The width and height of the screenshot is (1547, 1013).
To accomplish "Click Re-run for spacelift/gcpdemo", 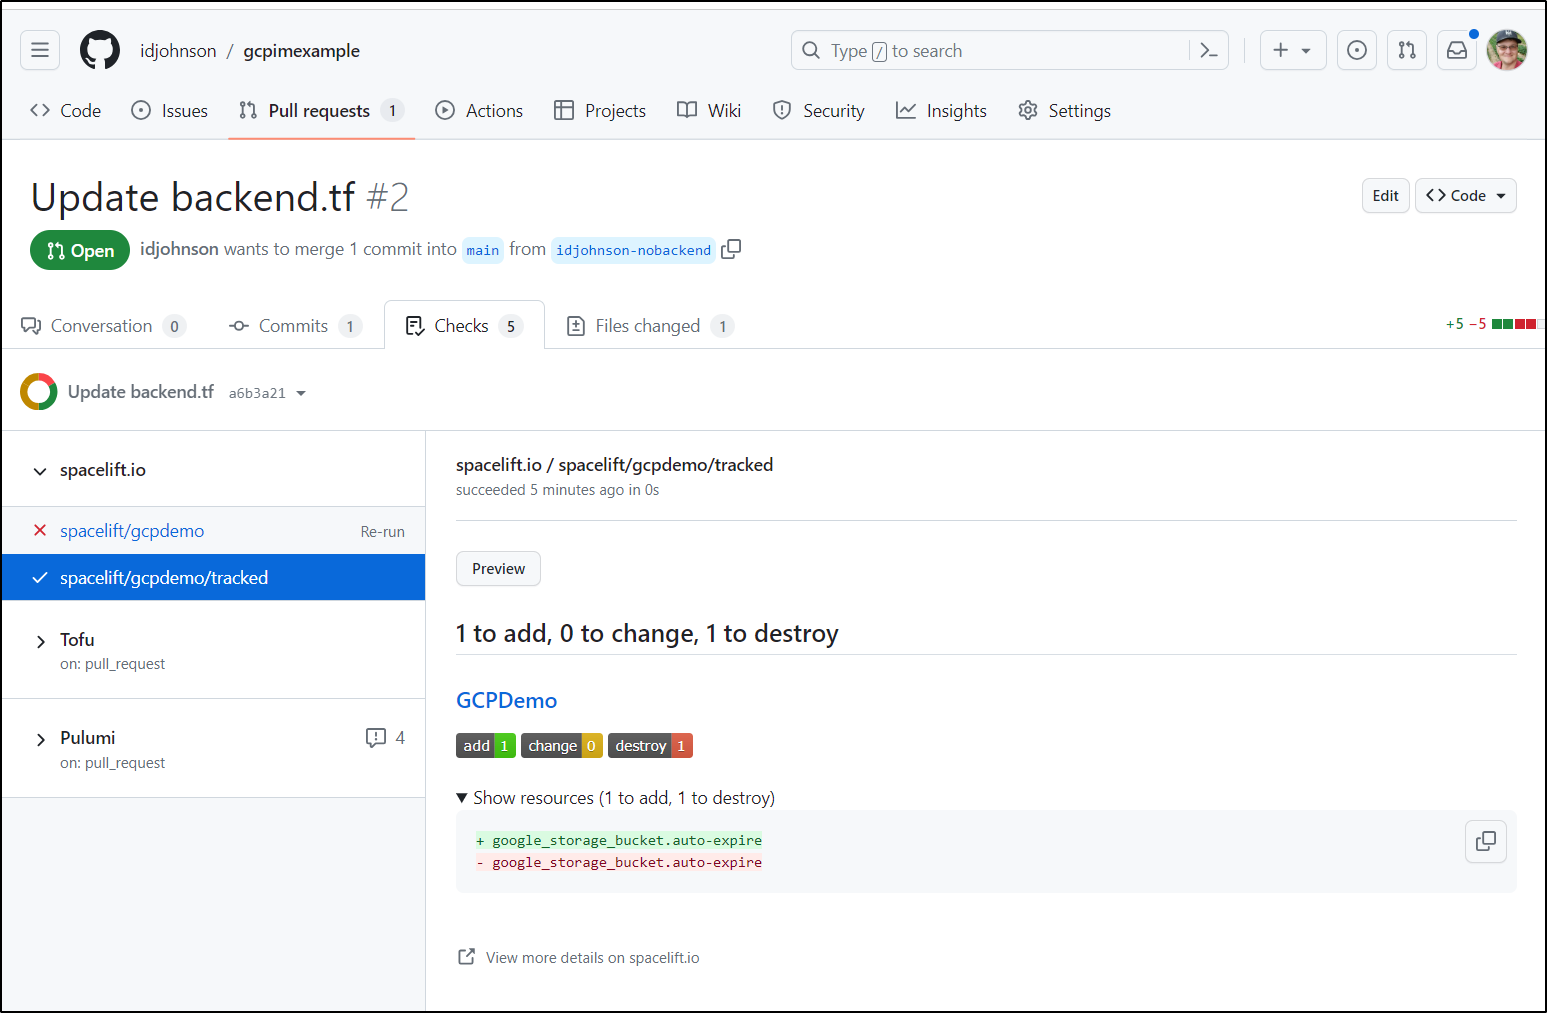I will click(x=382, y=532).
